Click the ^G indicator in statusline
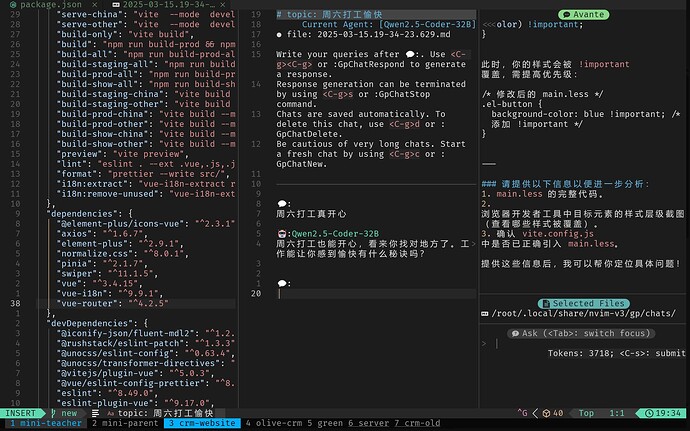 click(x=522, y=413)
